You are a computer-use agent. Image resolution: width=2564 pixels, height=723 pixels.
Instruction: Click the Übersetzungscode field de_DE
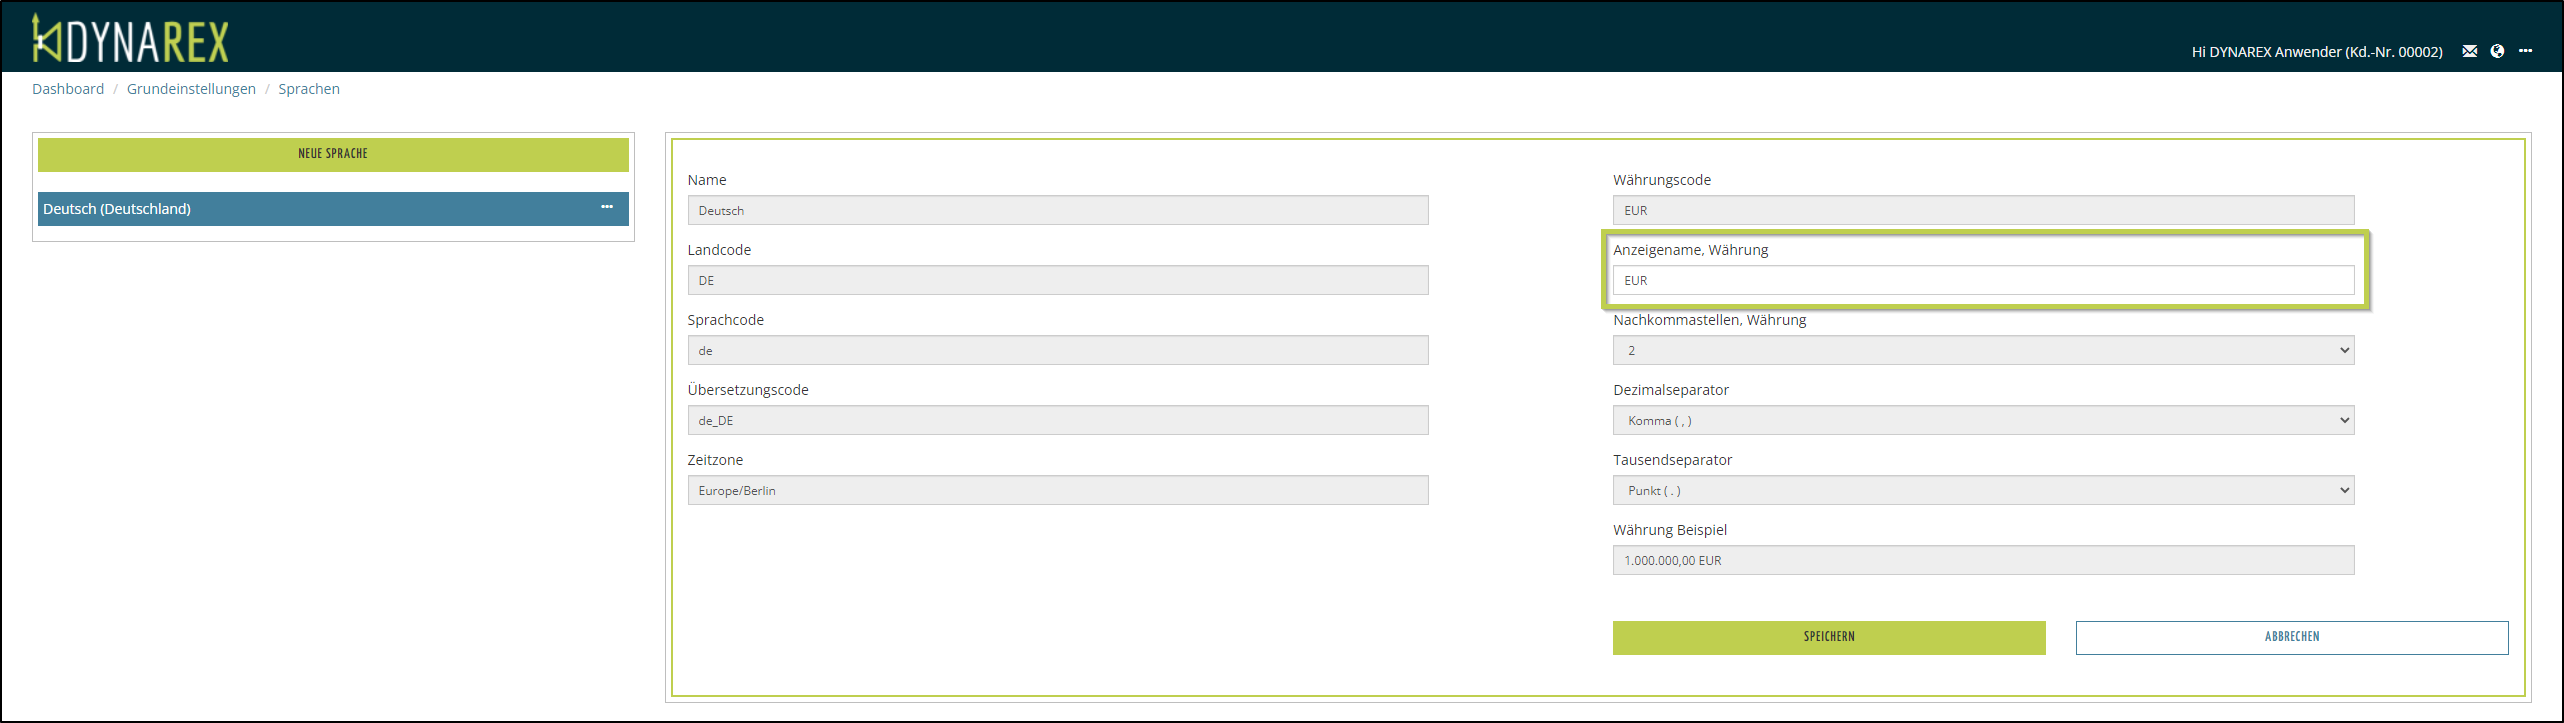click(x=1057, y=420)
